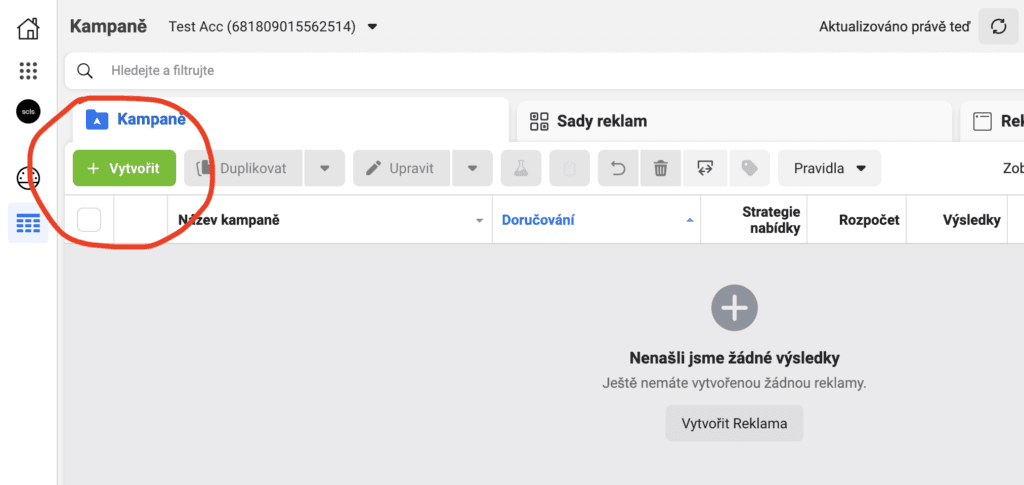Delete using the trash can icon
This screenshot has width=1024, height=485.
(661, 168)
